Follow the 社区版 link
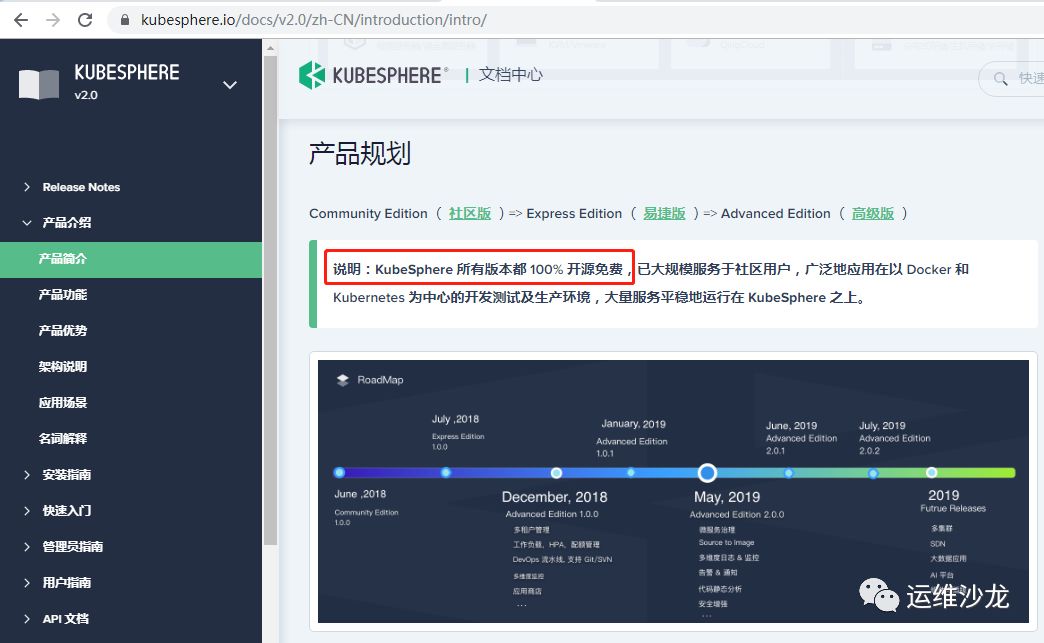Image resolution: width=1044 pixels, height=643 pixels. click(x=469, y=214)
